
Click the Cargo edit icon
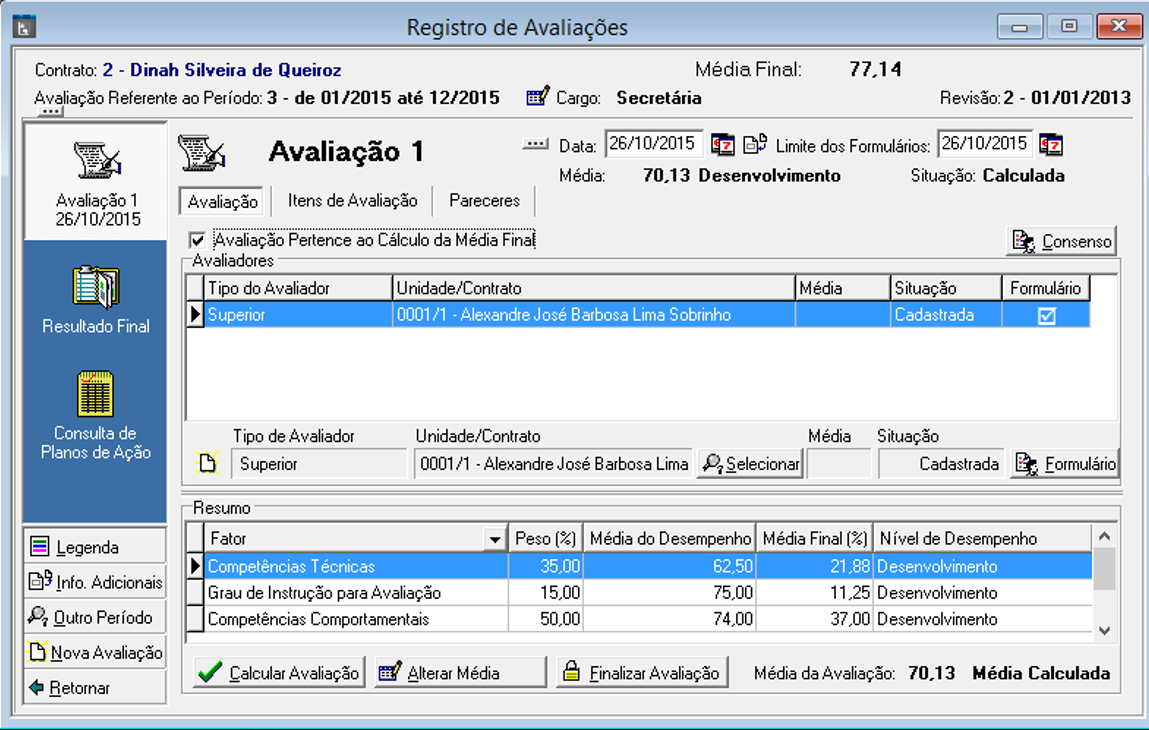coord(538,98)
